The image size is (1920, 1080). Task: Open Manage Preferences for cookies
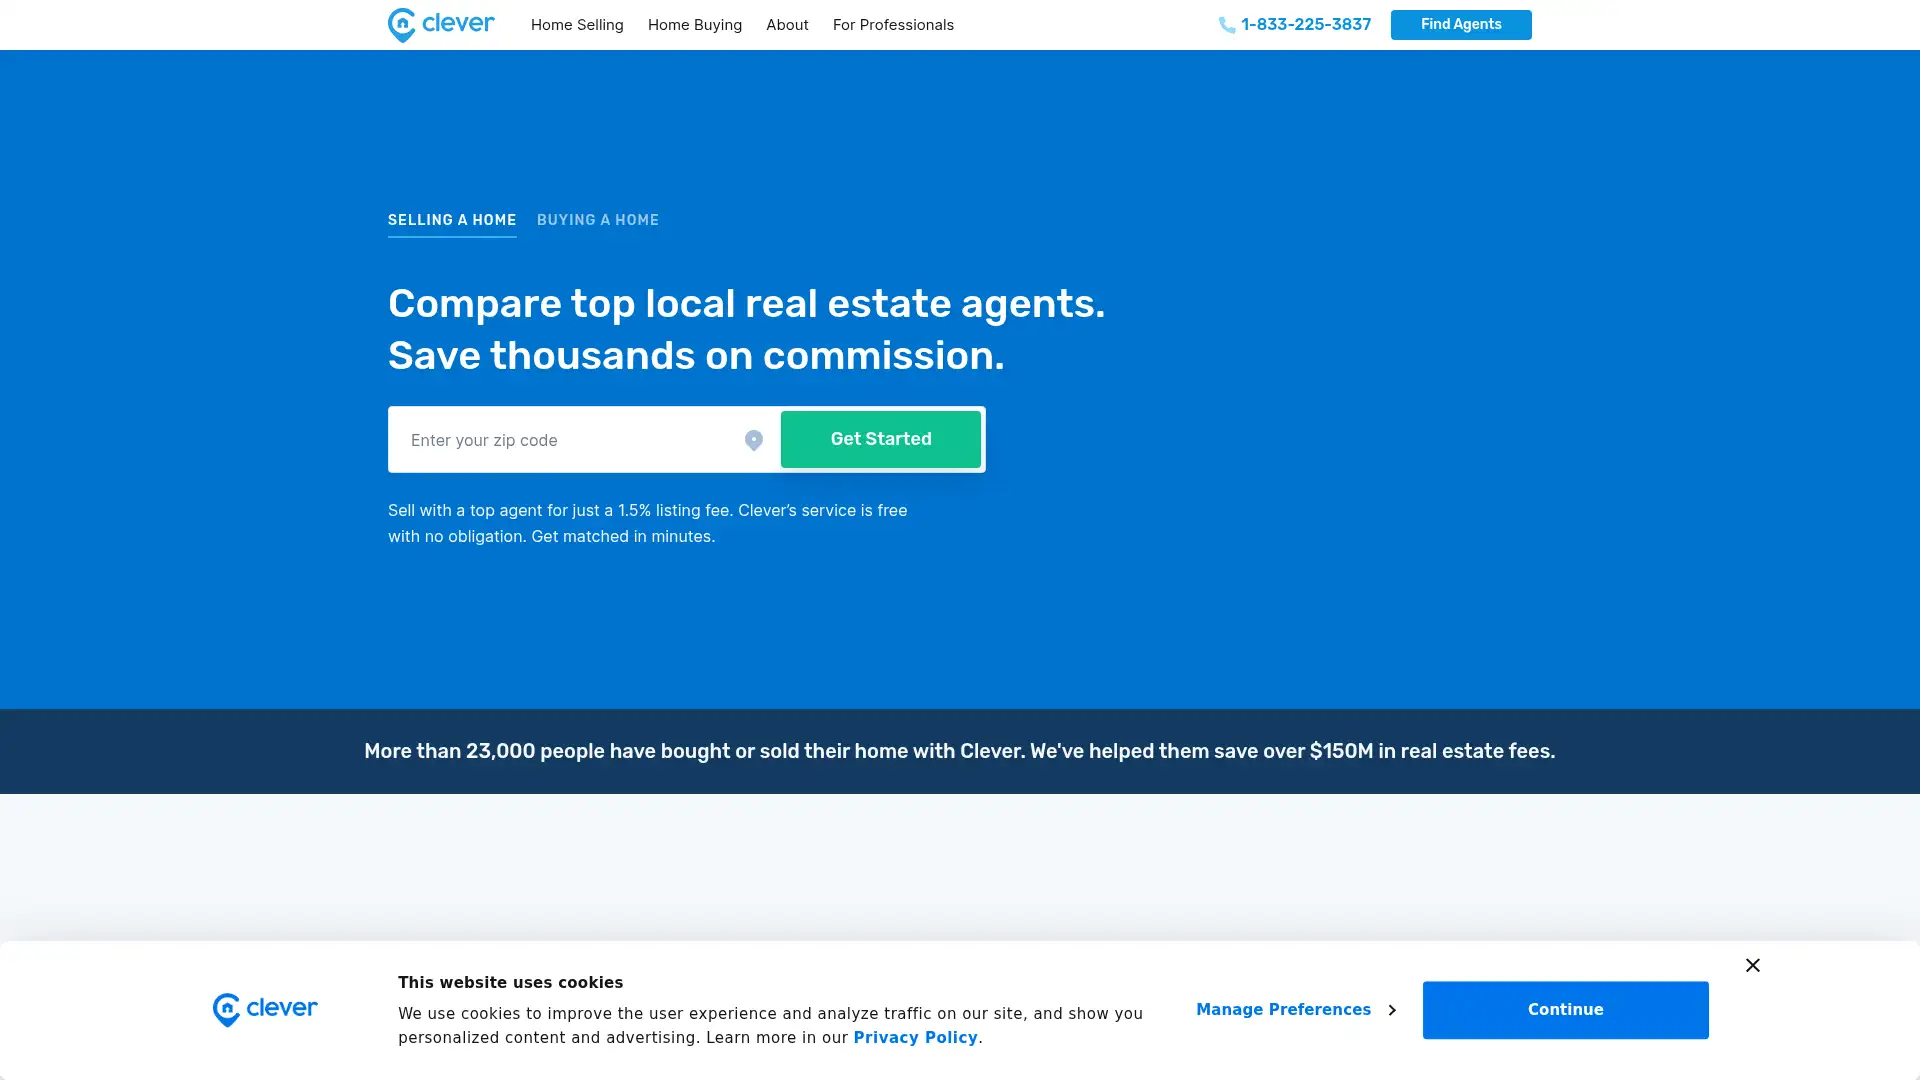pos(1284,1010)
